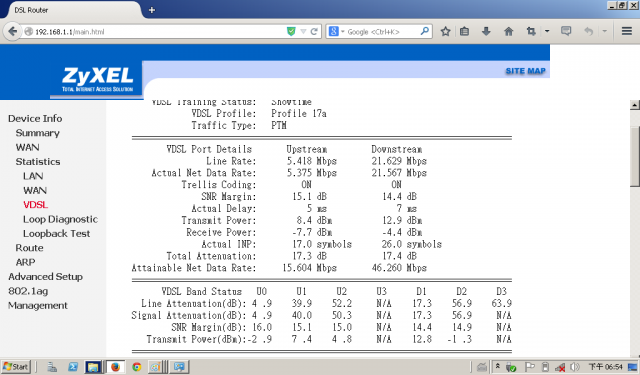
Task: Click the greyed undo arrow toolbar icon
Action: click(588, 31)
